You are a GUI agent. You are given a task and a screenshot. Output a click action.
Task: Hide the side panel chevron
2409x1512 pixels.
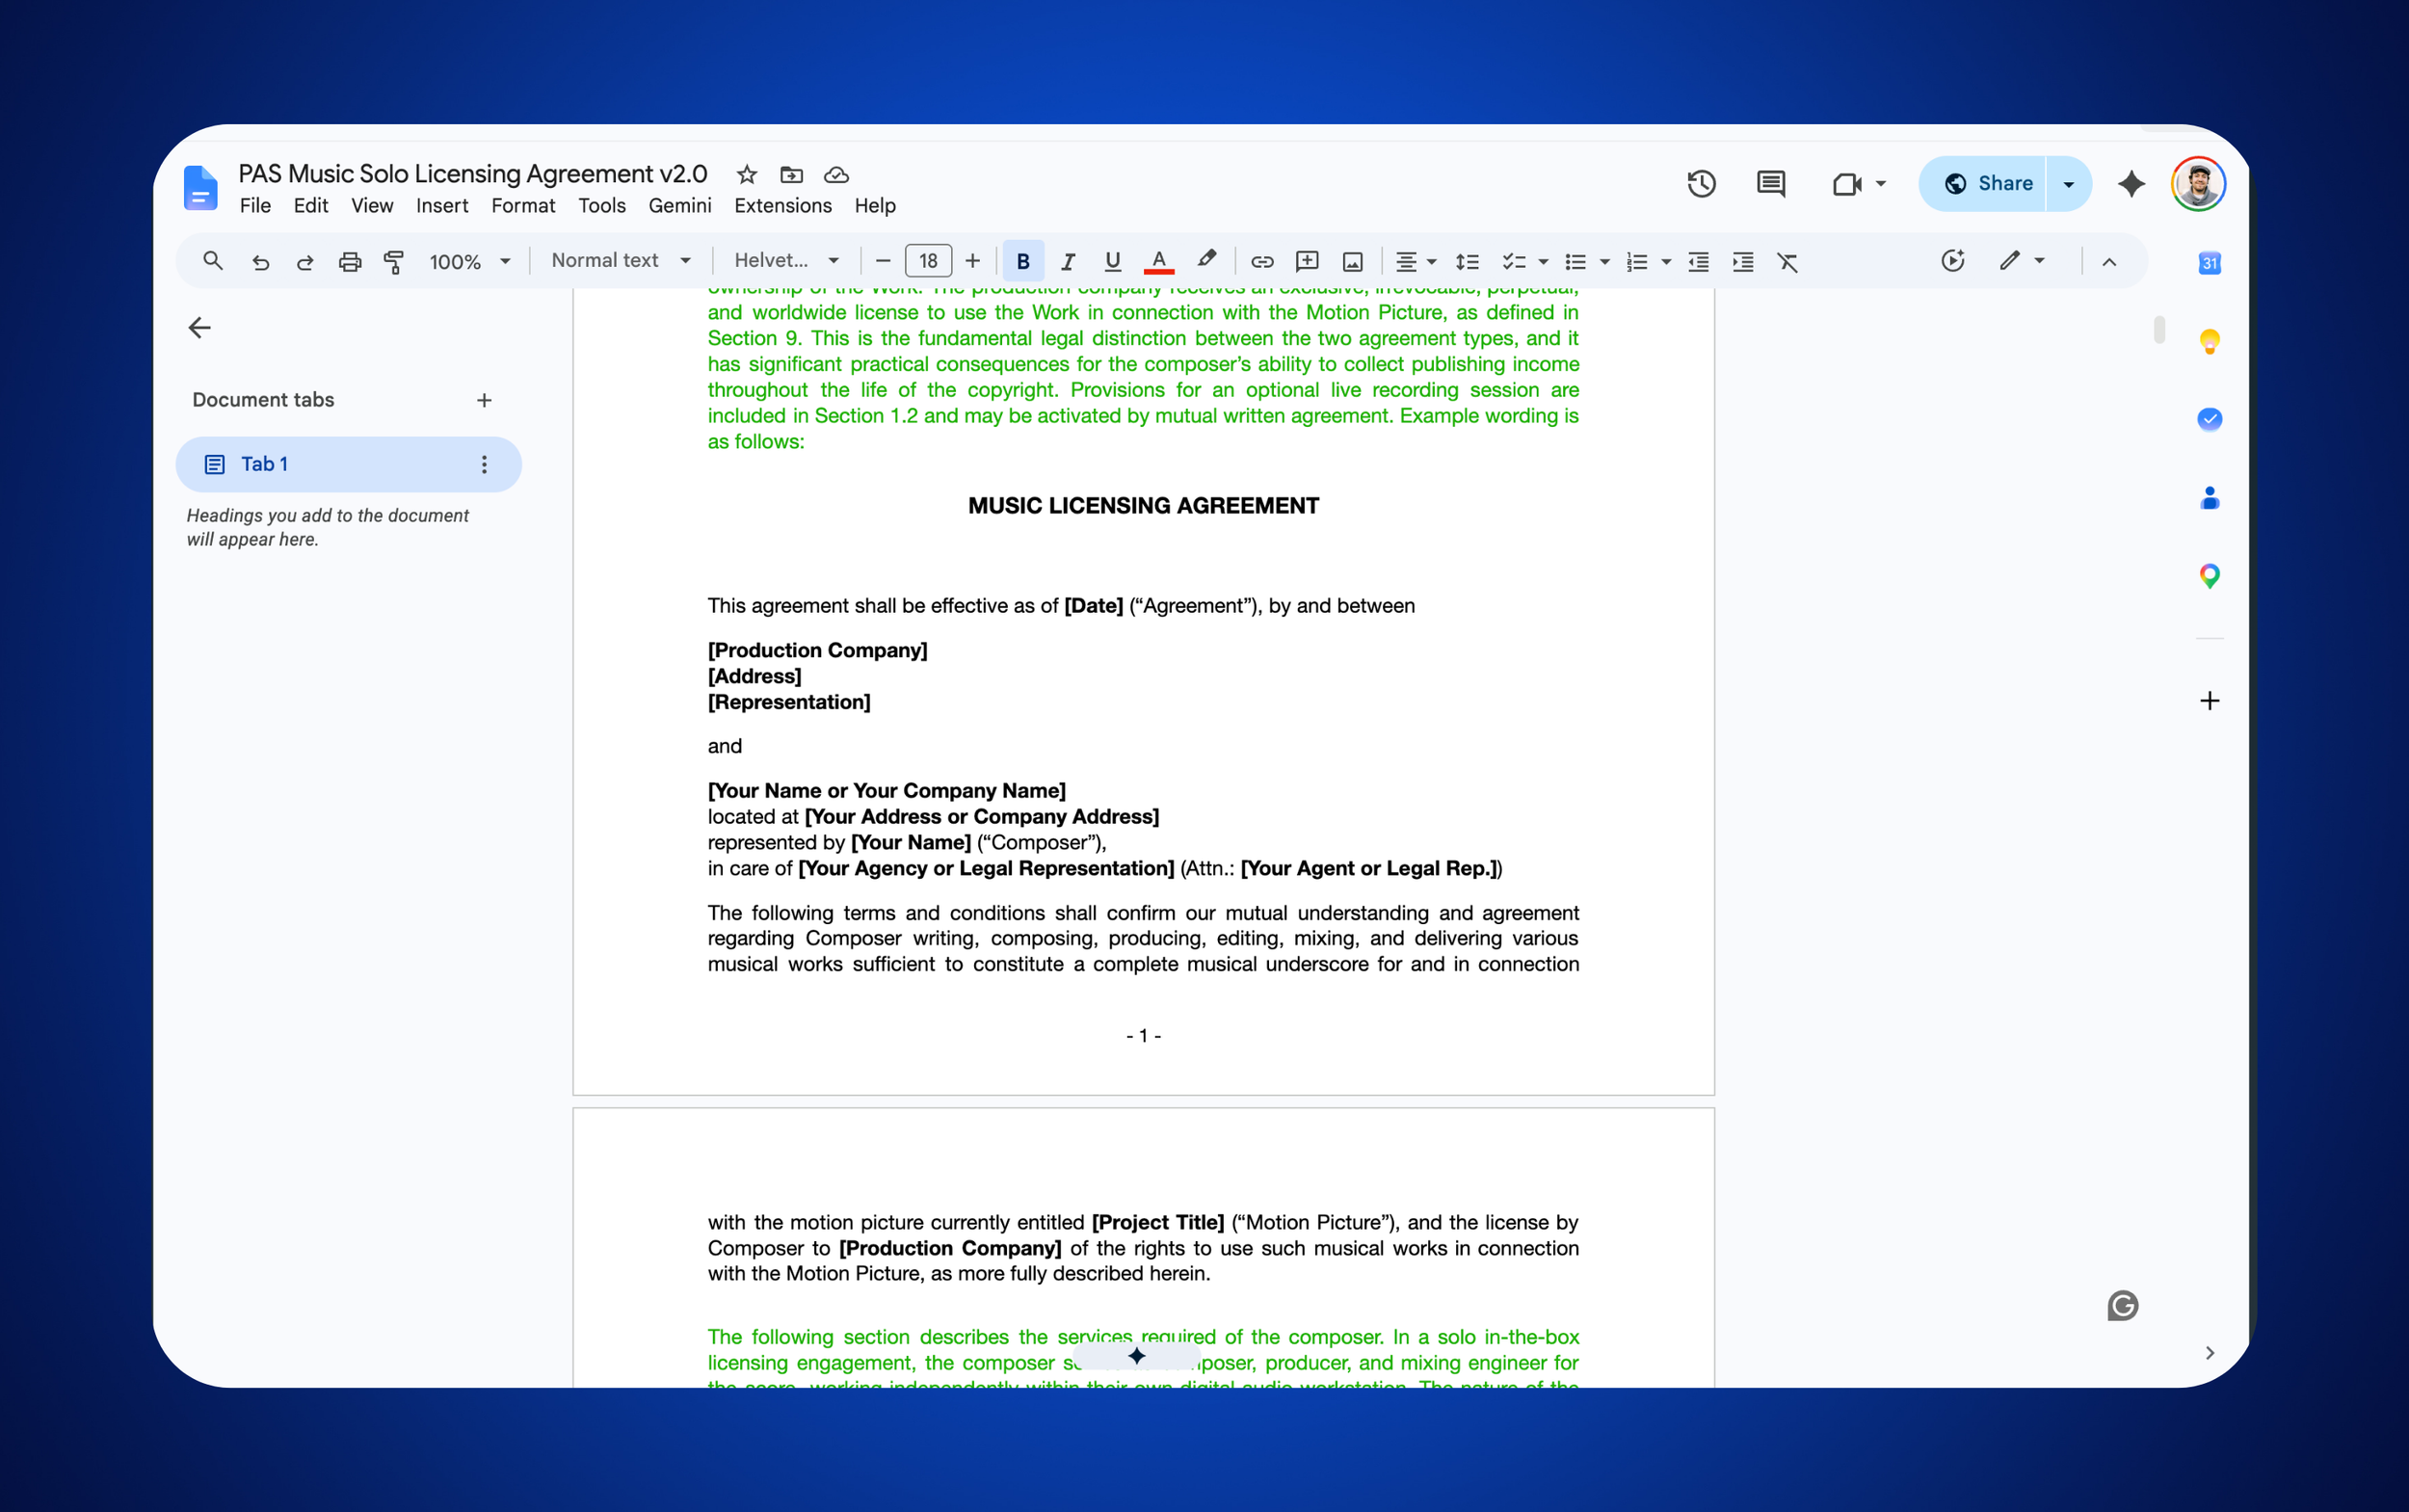click(2210, 1353)
